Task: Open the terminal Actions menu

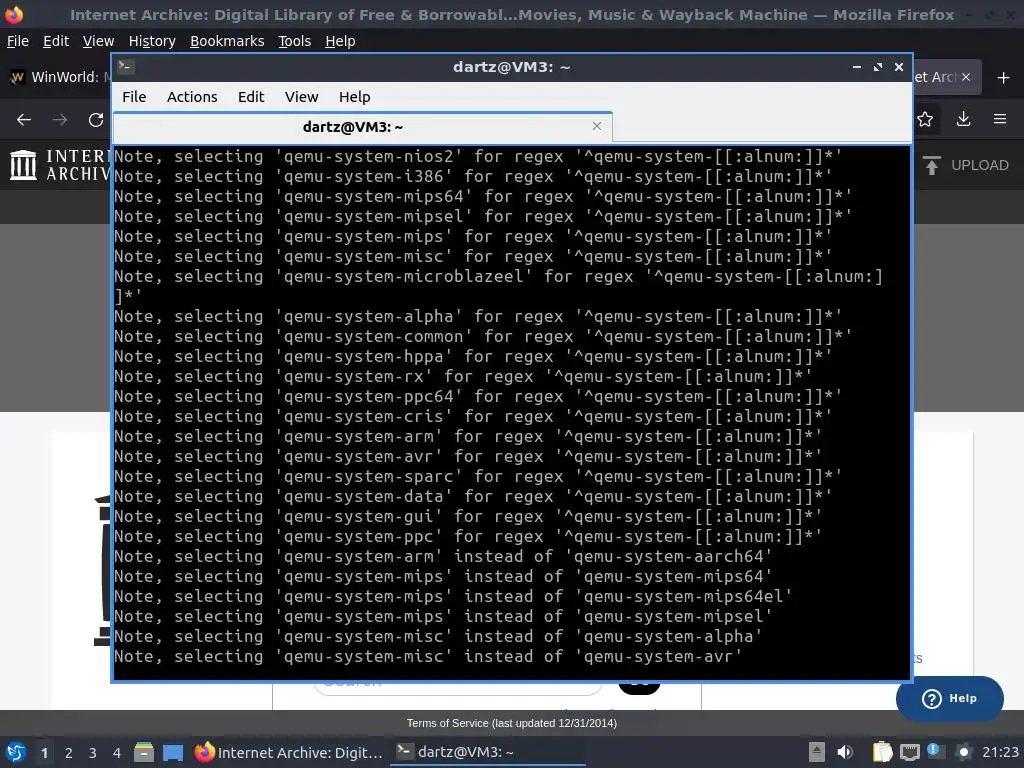Action: pos(192,97)
